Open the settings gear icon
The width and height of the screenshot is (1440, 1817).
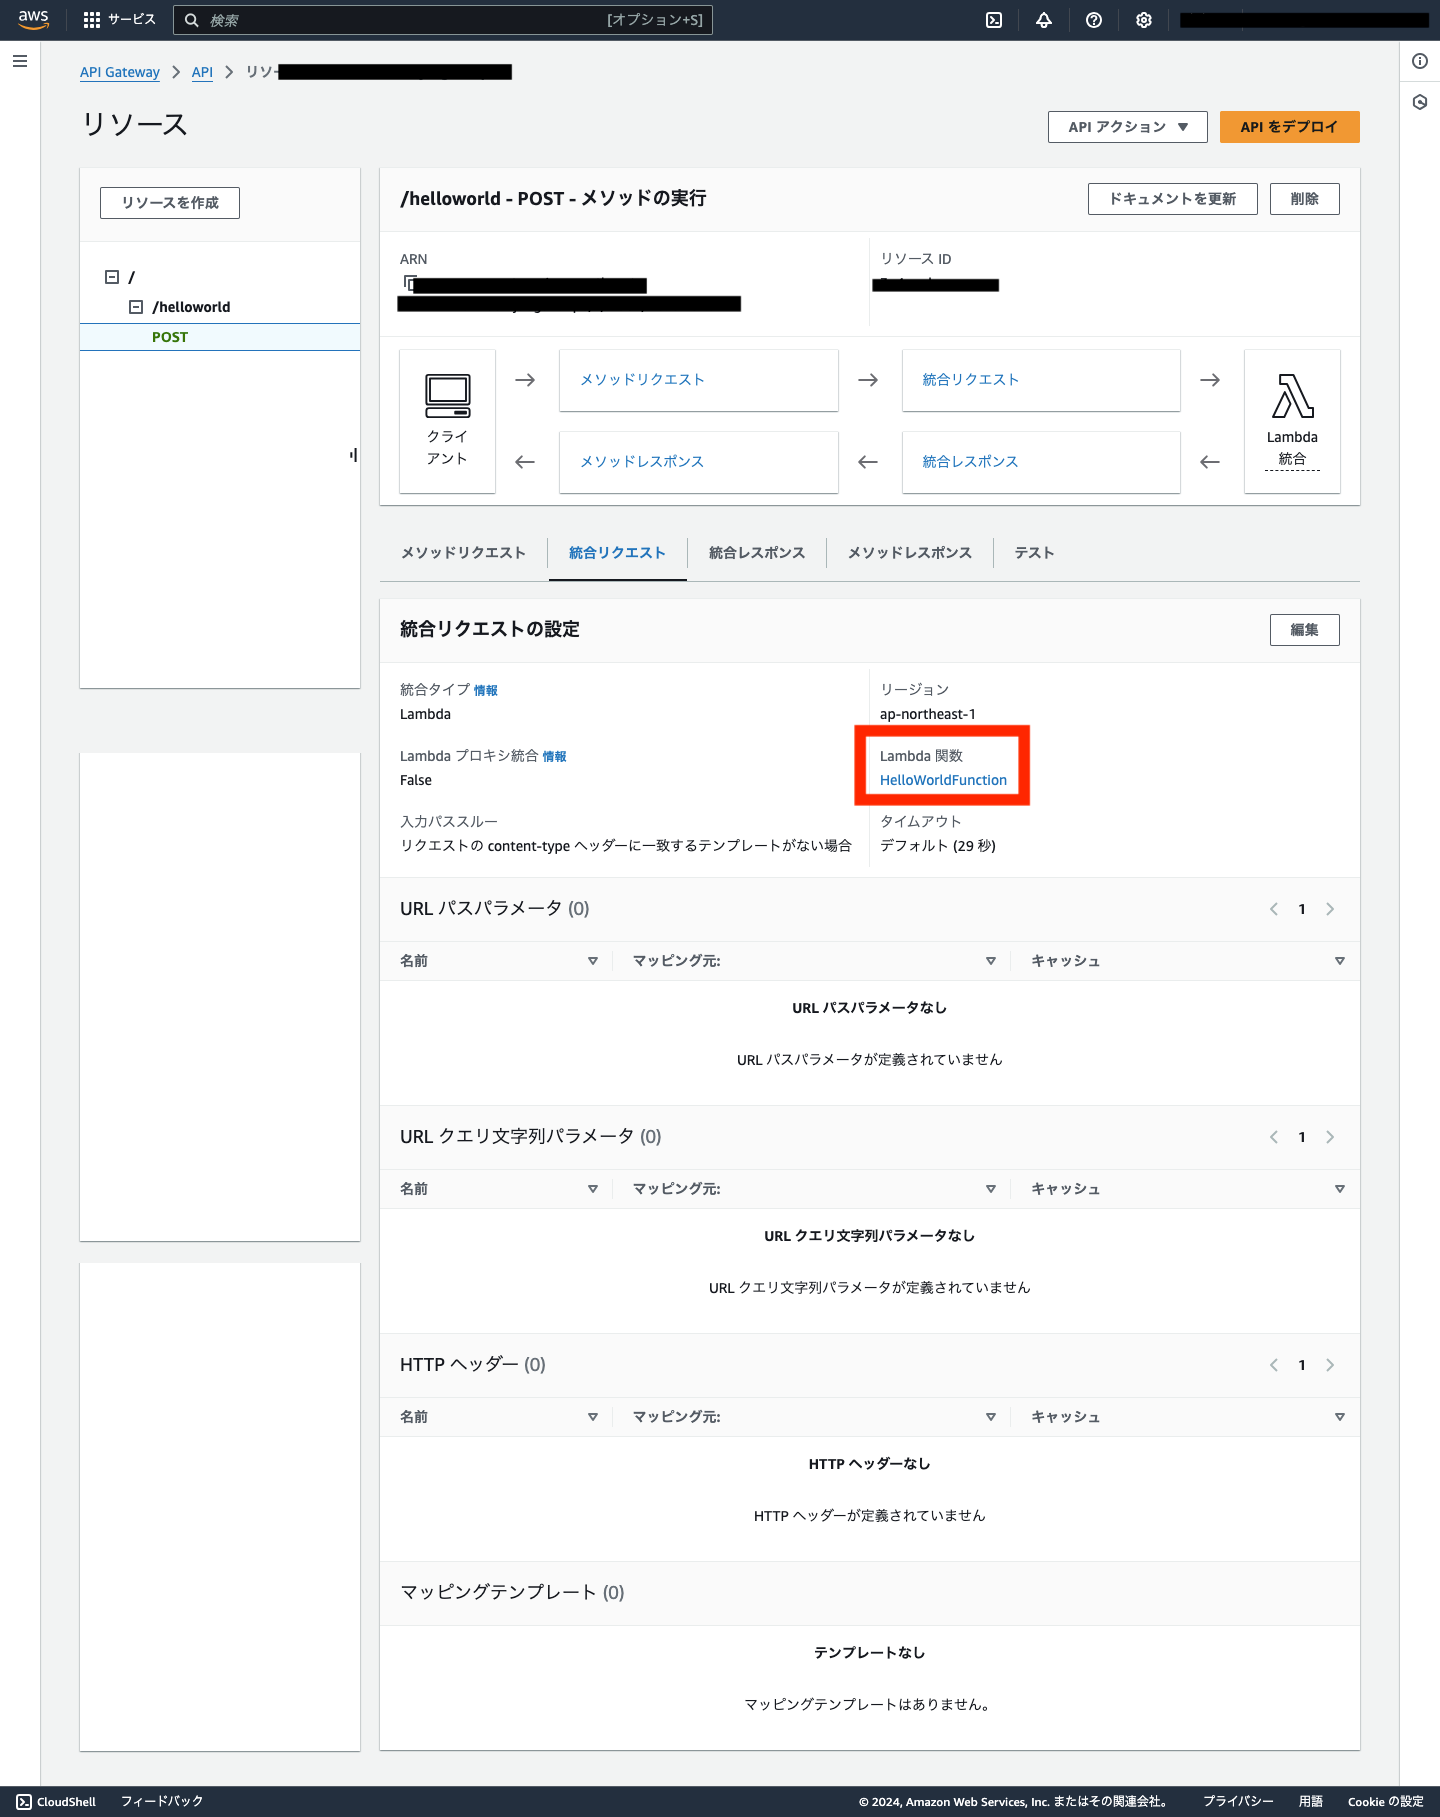click(1144, 20)
